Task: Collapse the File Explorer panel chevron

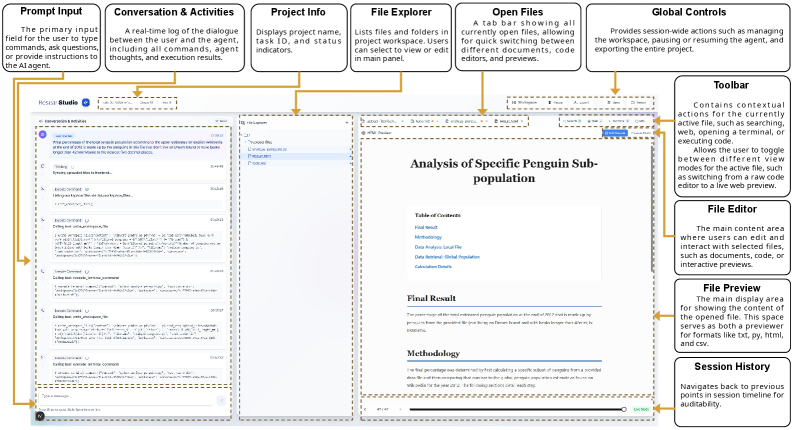Action: click(347, 123)
